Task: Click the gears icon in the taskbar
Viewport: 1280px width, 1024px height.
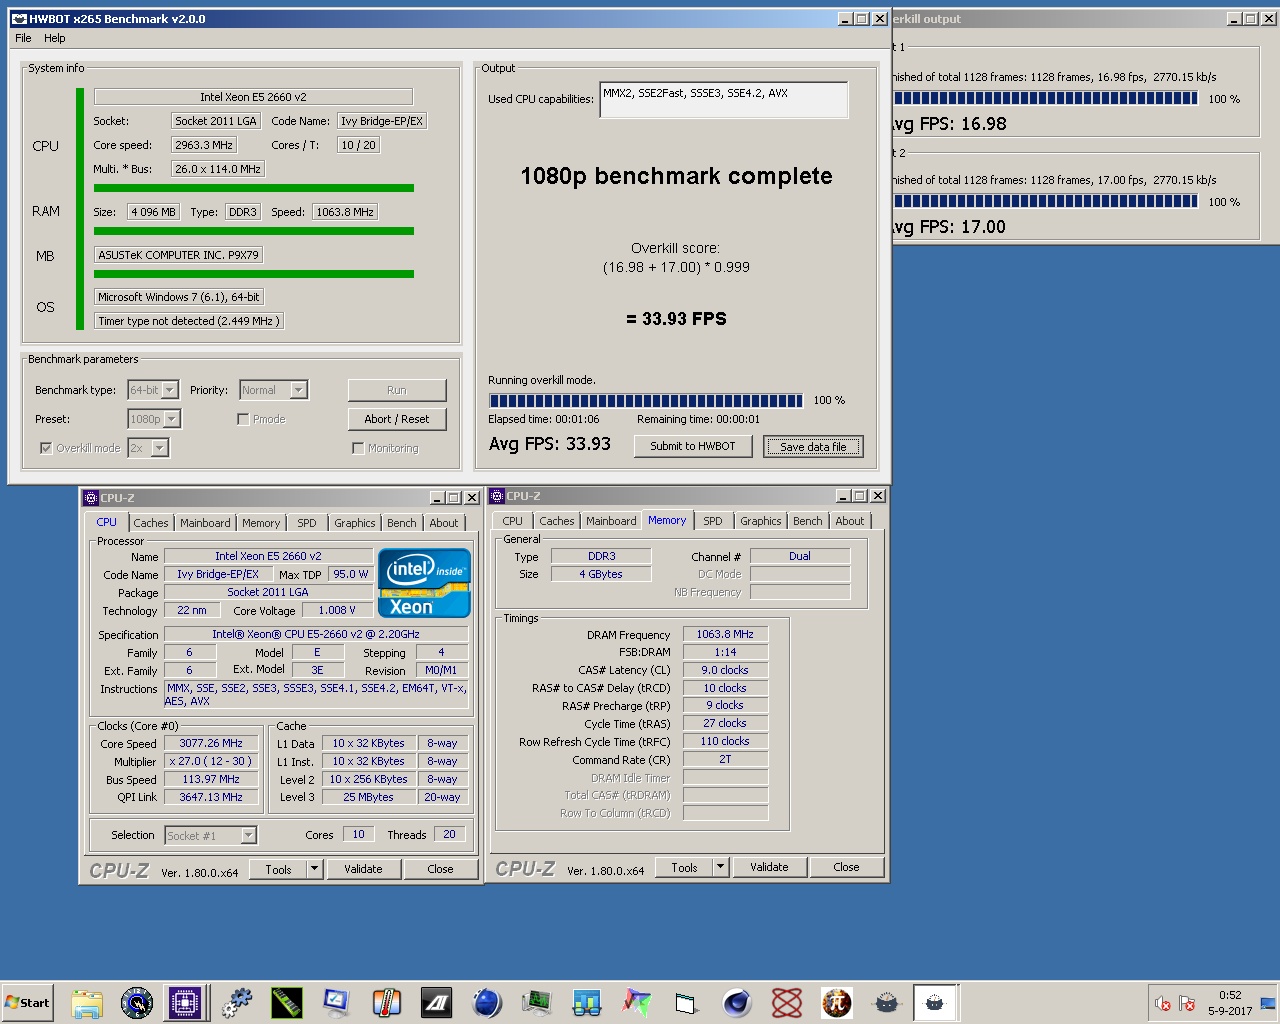Action: 237,1002
